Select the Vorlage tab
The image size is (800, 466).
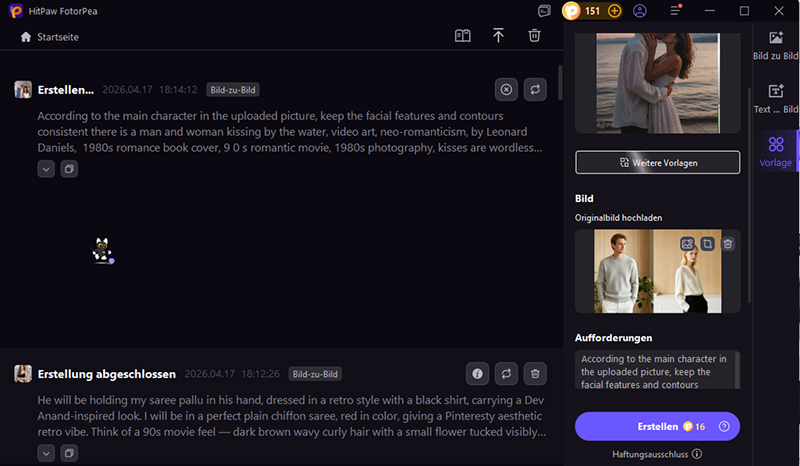click(776, 152)
